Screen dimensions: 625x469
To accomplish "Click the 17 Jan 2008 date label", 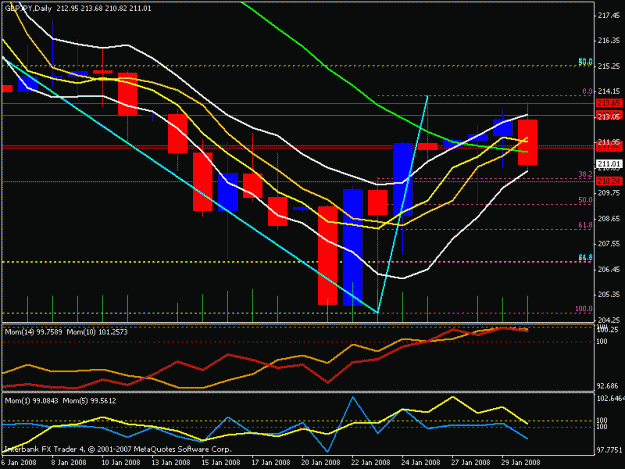I will [x=270, y=462].
